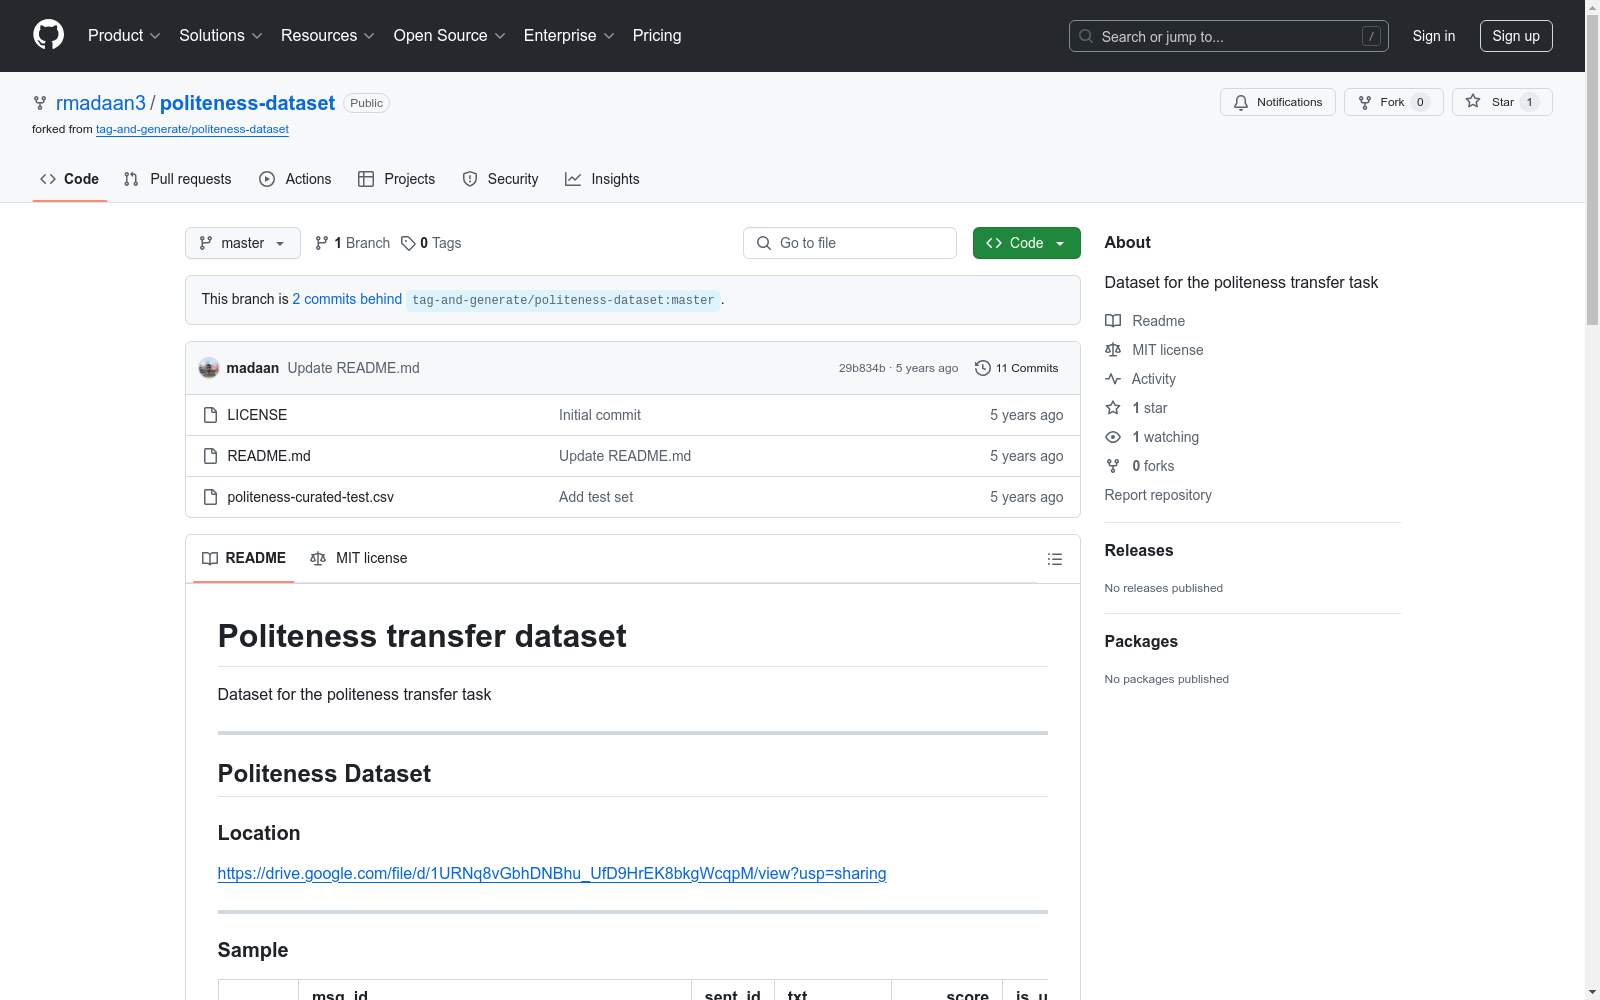The image size is (1600, 1000).
Task: Switch to the MIT license tab
Action: (359, 558)
